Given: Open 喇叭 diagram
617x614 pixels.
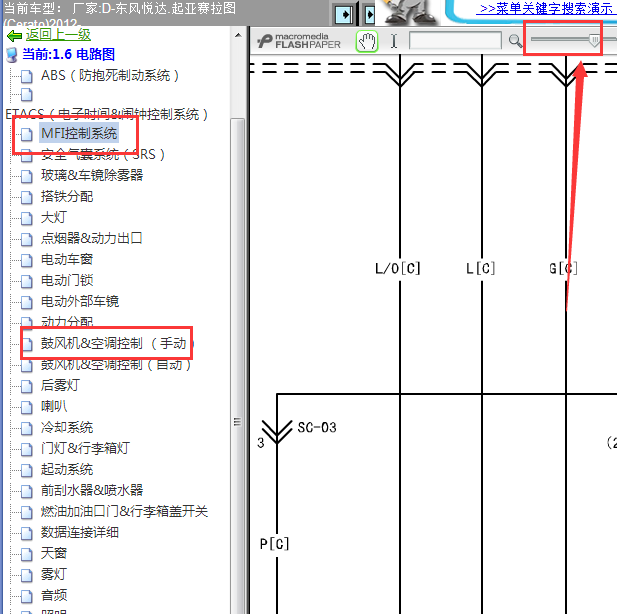Looking at the screenshot, I should point(54,406).
